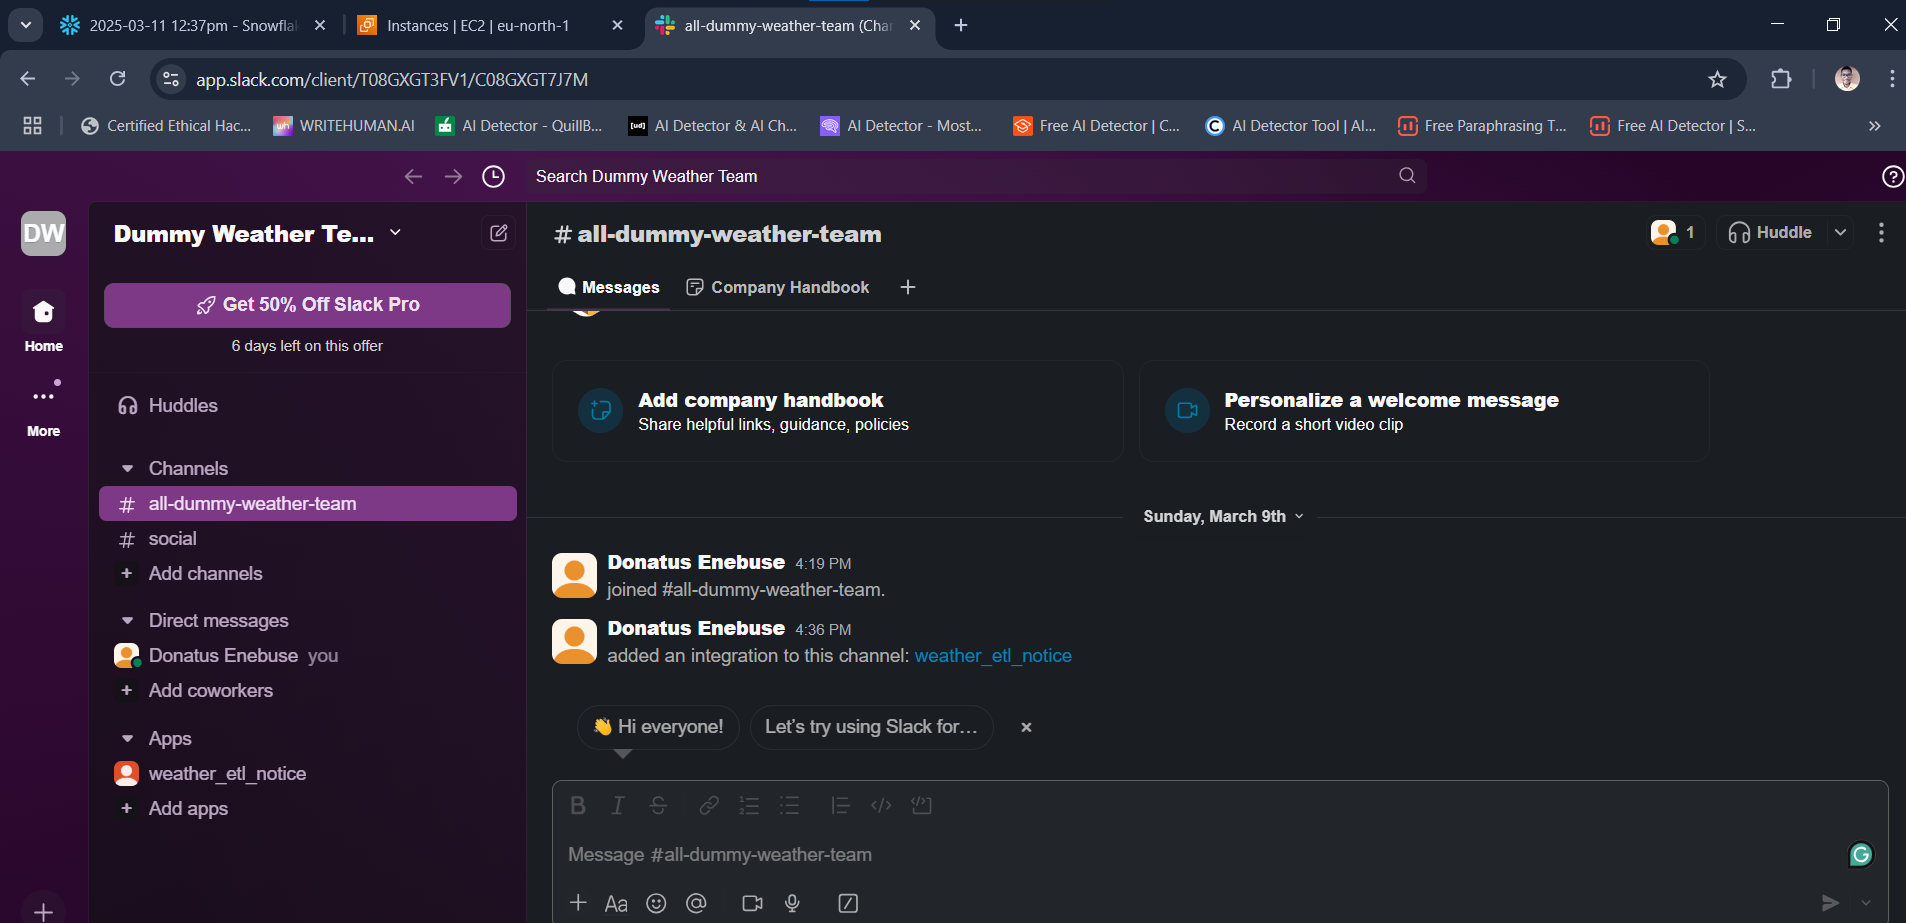Open the Sunday, March 9th date dropdown
The height and width of the screenshot is (923, 1906).
tap(1223, 516)
